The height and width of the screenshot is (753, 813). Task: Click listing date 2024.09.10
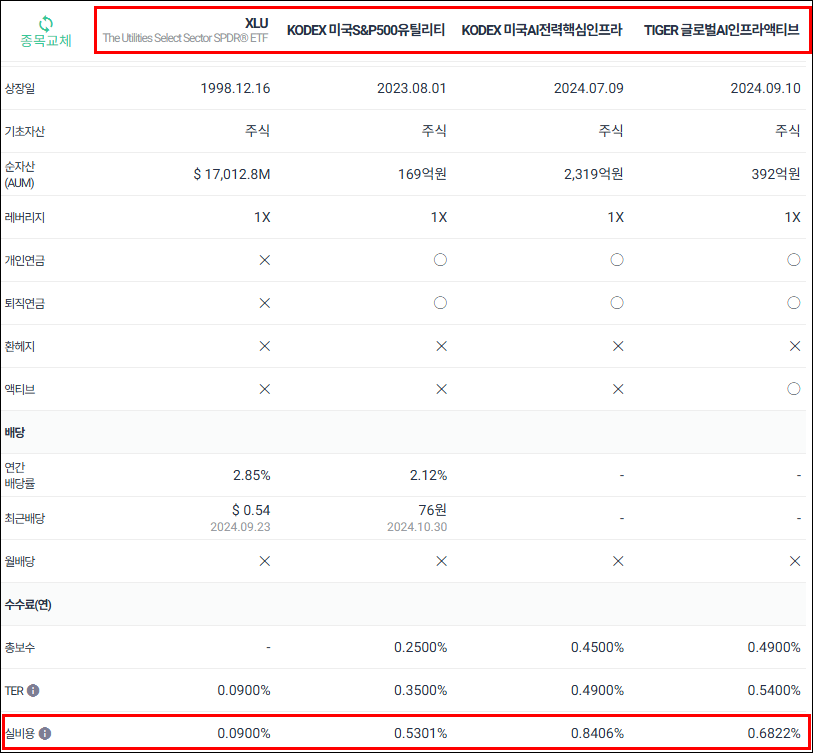(765, 89)
